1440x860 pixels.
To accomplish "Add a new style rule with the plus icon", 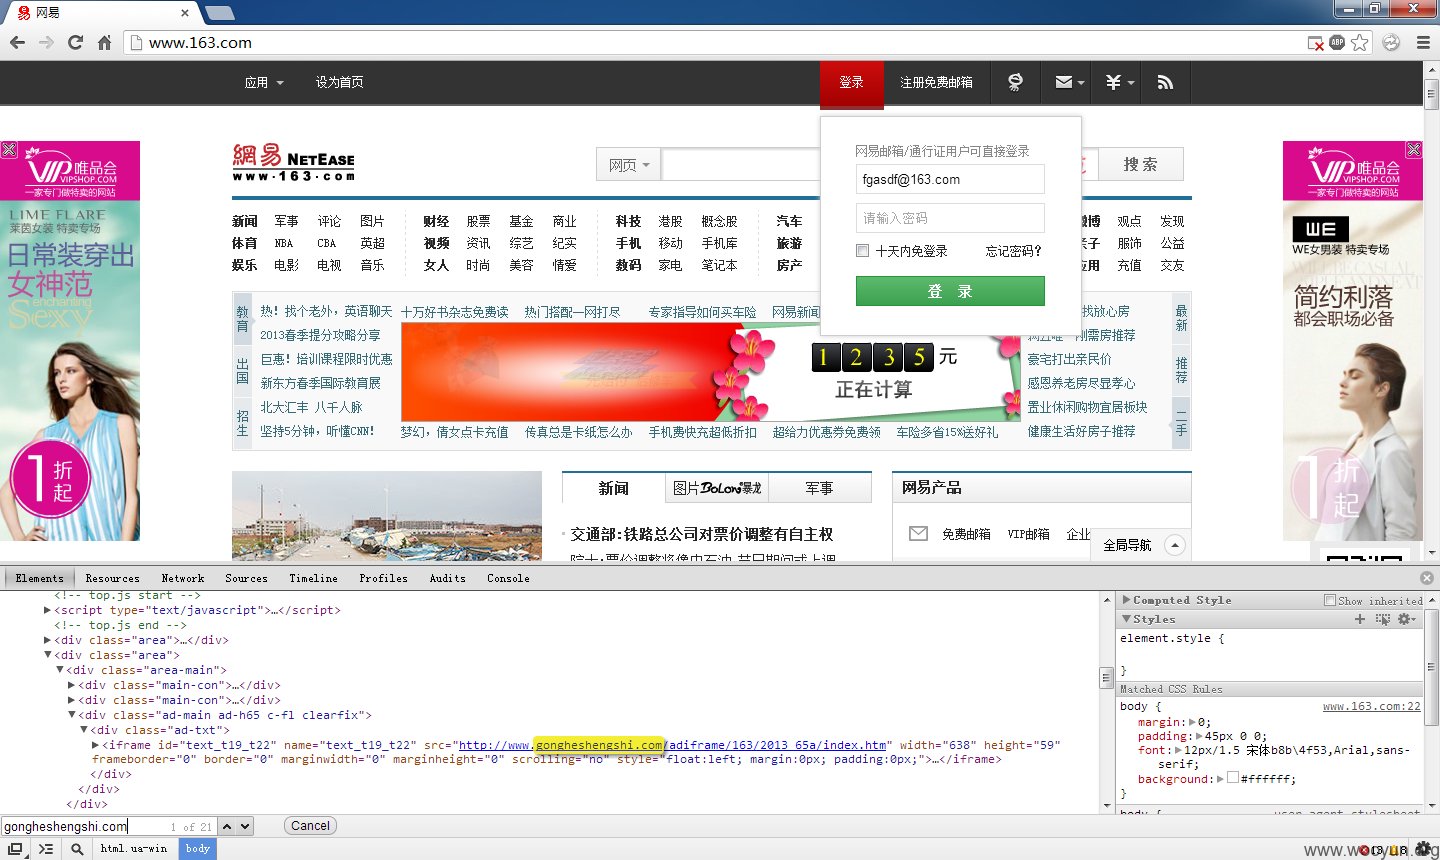I will click(x=1359, y=619).
